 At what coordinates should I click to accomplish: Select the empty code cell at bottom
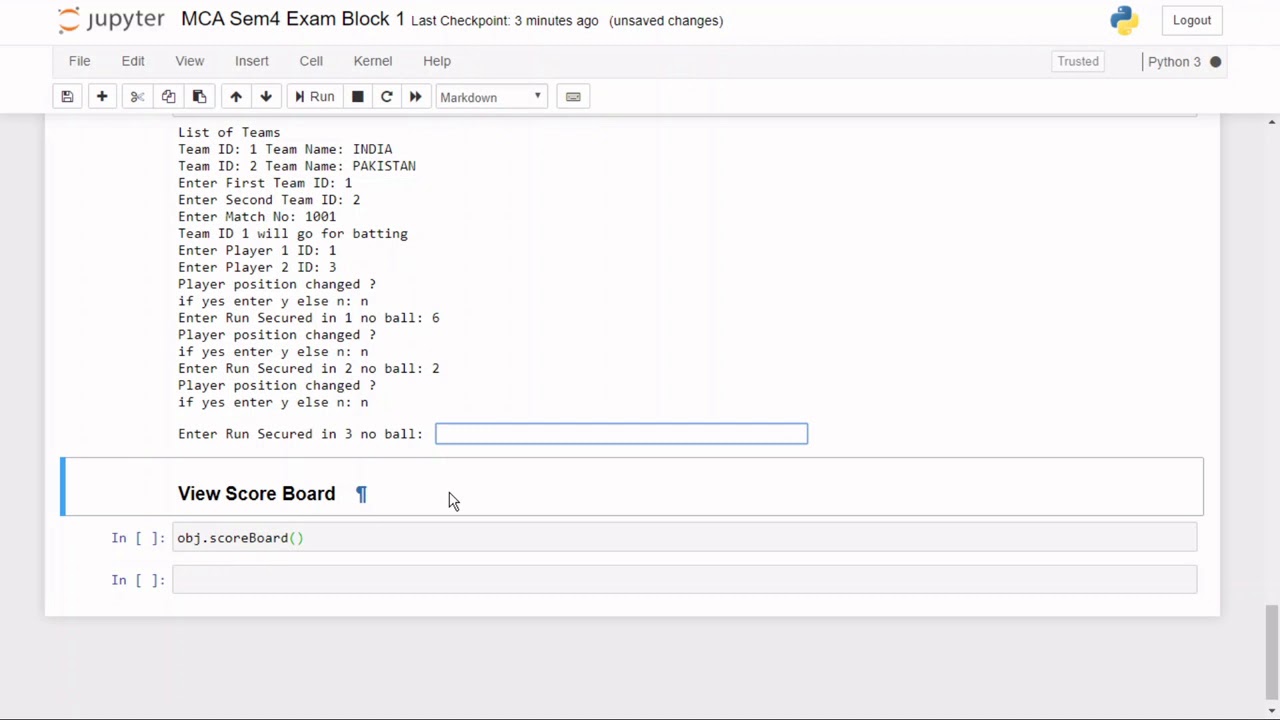pos(684,580)
